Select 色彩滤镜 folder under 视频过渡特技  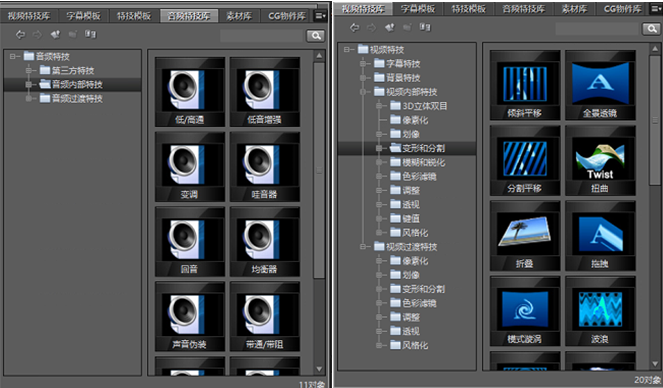(x=413, y=303)
